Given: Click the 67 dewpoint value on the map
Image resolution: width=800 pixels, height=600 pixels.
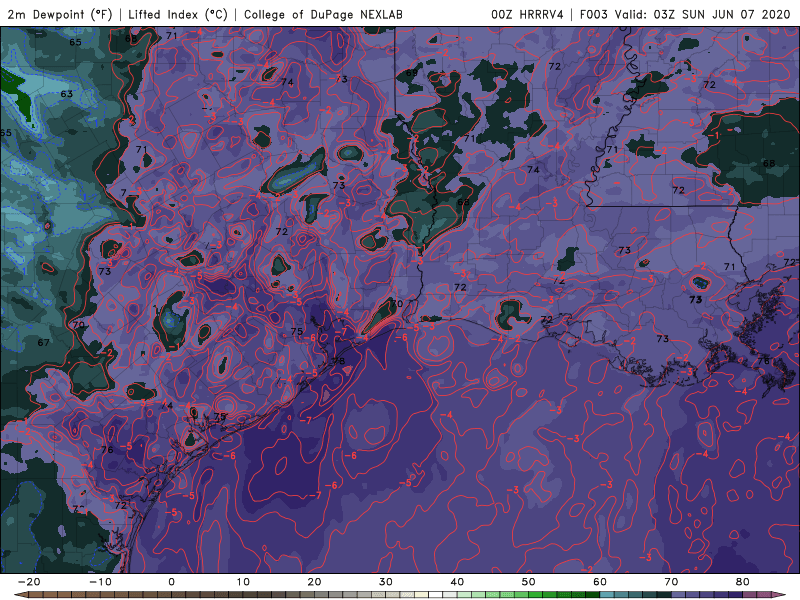Looking at the screenshot, I should [43, 342].
